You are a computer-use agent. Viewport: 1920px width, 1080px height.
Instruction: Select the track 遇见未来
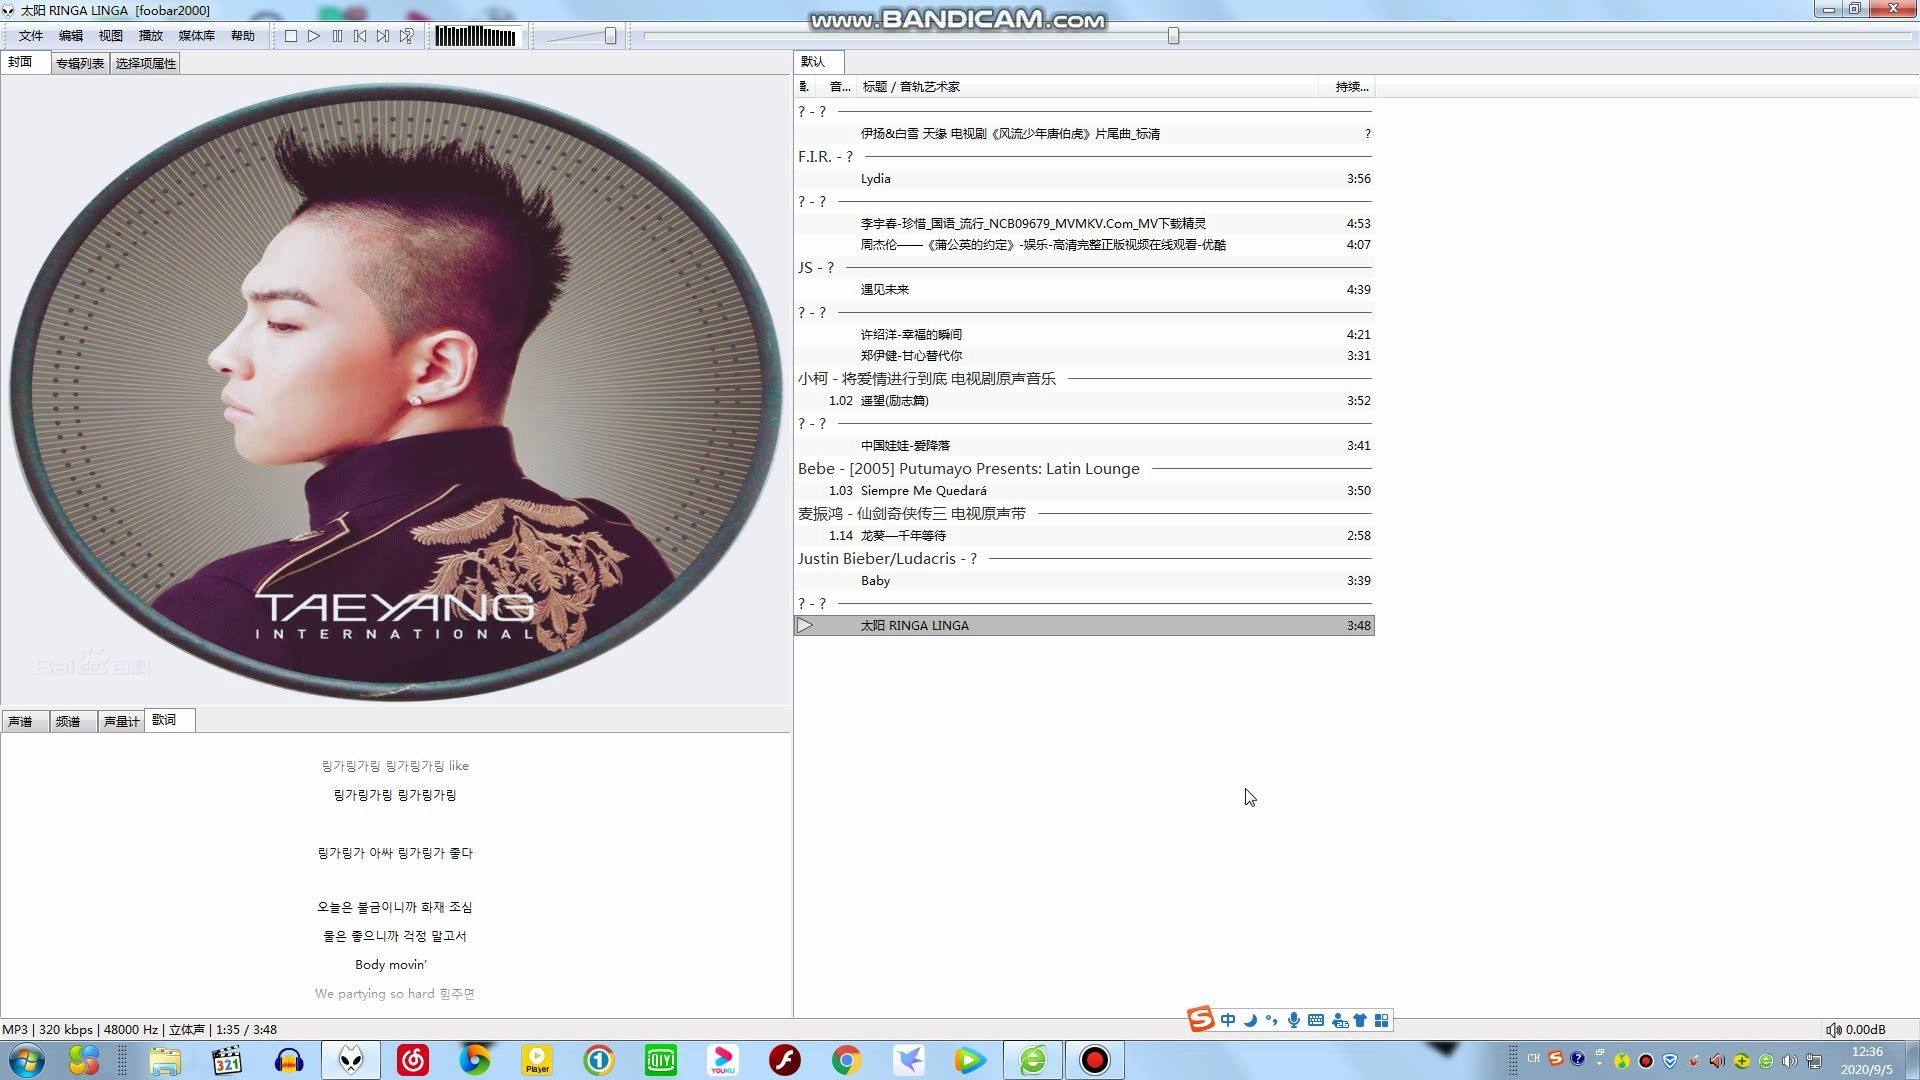coord(1084,290)
